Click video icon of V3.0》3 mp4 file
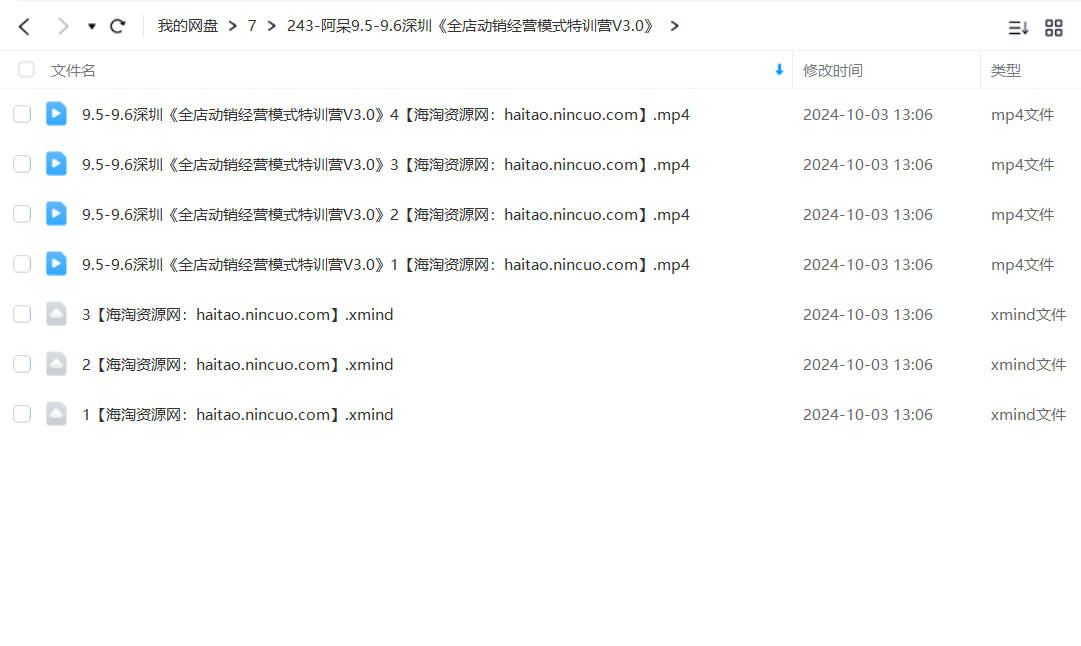 pos(57,164)
